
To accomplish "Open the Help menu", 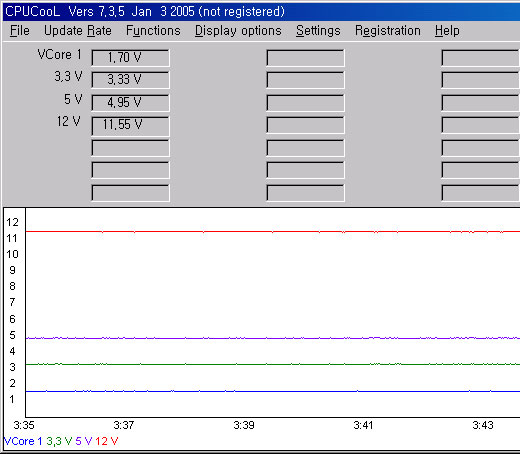I will coord(447,31).
